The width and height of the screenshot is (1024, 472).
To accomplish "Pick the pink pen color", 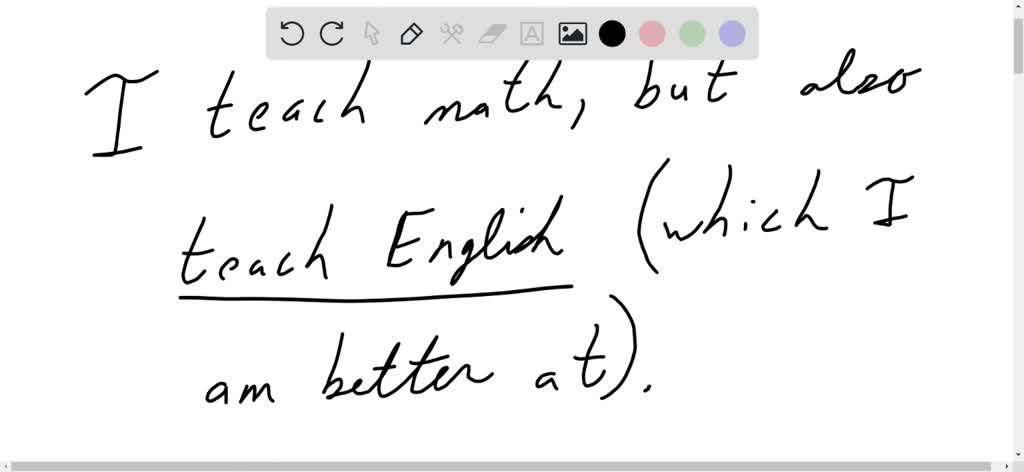I will (x=652, y=33).
